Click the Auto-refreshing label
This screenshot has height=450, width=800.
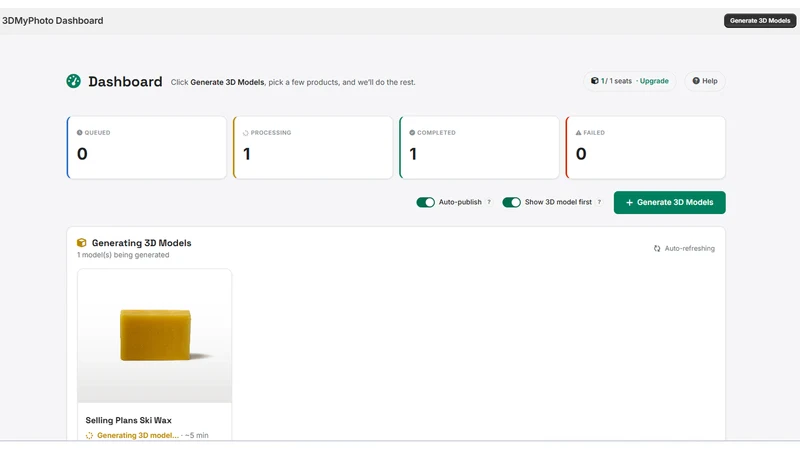point(689,248)
